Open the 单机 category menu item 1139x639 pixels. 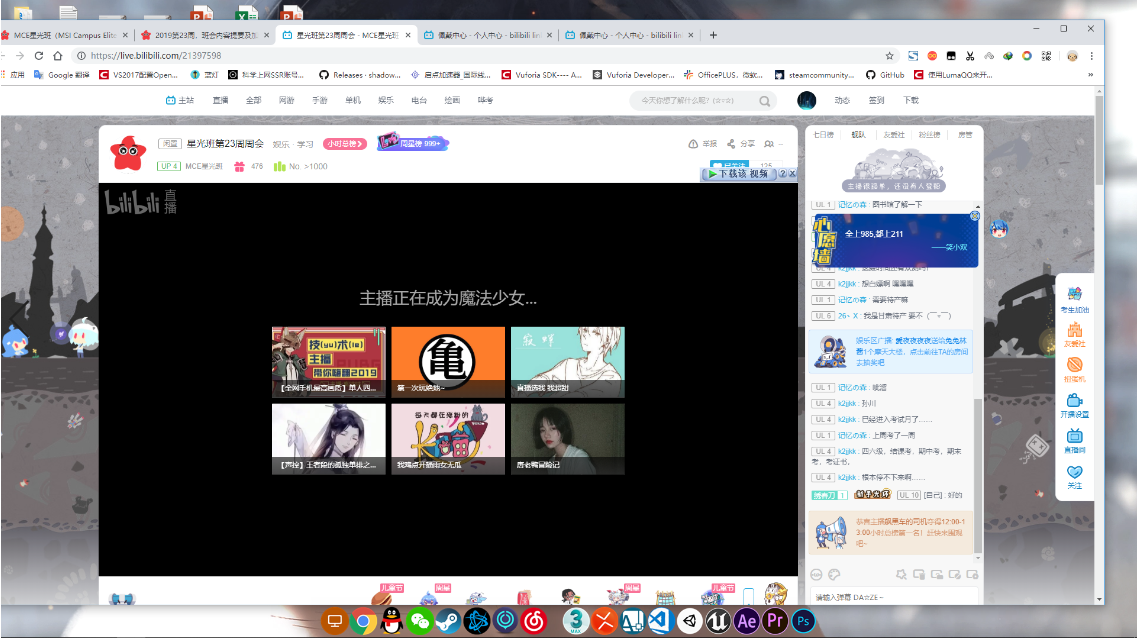(353, 100)
